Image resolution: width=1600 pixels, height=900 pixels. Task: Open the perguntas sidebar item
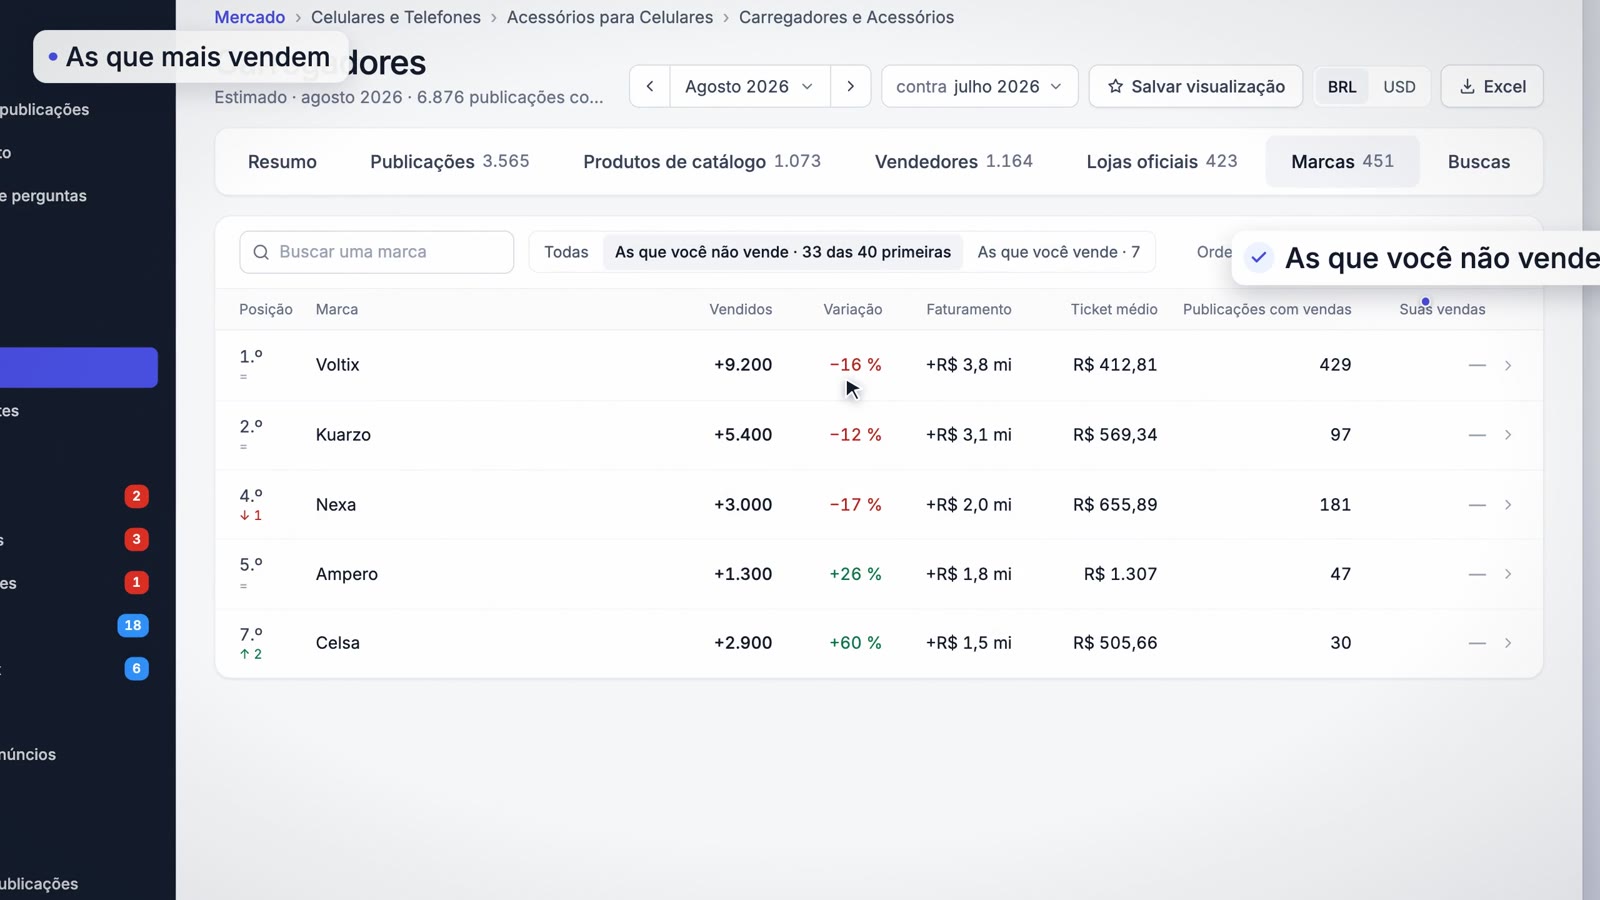coord(44,196)
